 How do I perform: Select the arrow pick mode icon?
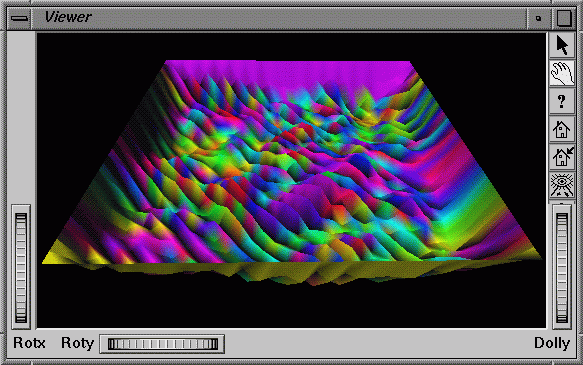tap(562, 45)
